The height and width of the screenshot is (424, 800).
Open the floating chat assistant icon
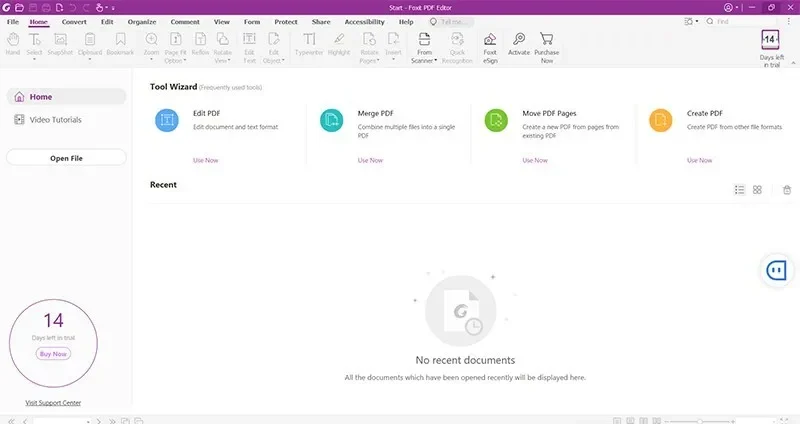point(777,270)
